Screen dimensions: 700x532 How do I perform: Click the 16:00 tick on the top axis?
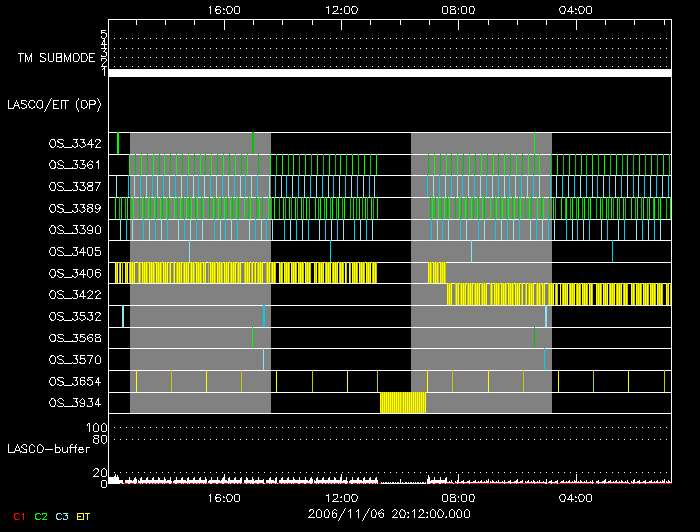(x=224, y=9)
